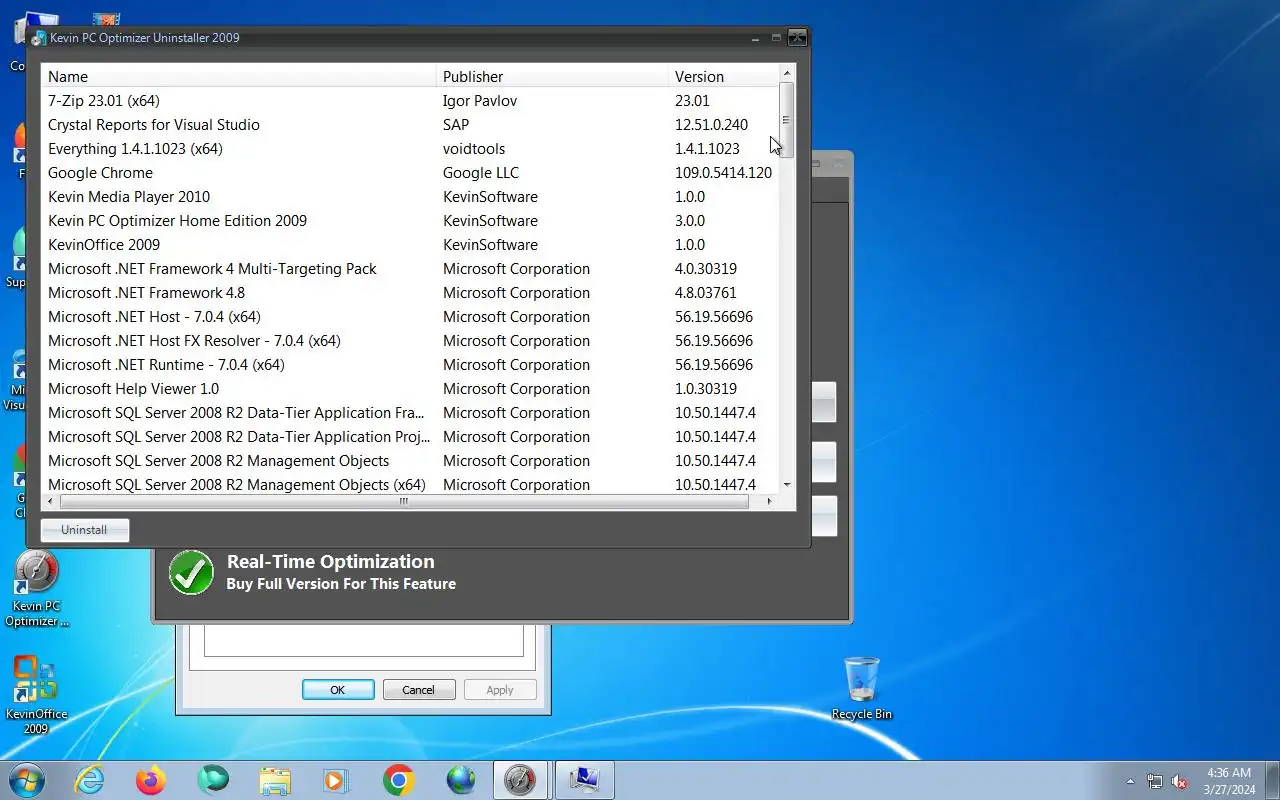
Task: Open the taskbar clock and date
Action: (1229, 781)
